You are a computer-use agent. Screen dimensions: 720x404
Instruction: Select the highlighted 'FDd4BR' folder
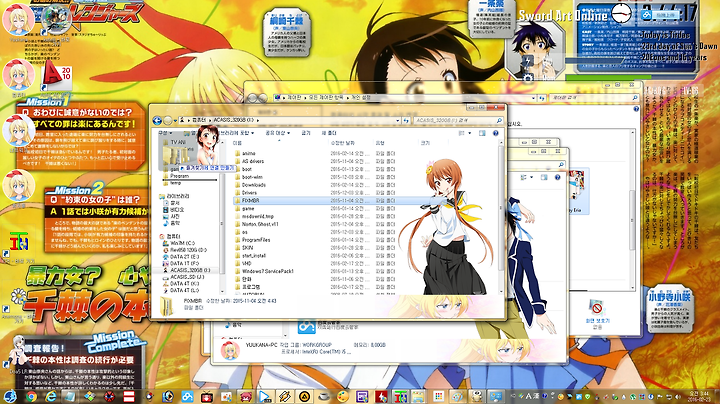(x=251, y=201)
